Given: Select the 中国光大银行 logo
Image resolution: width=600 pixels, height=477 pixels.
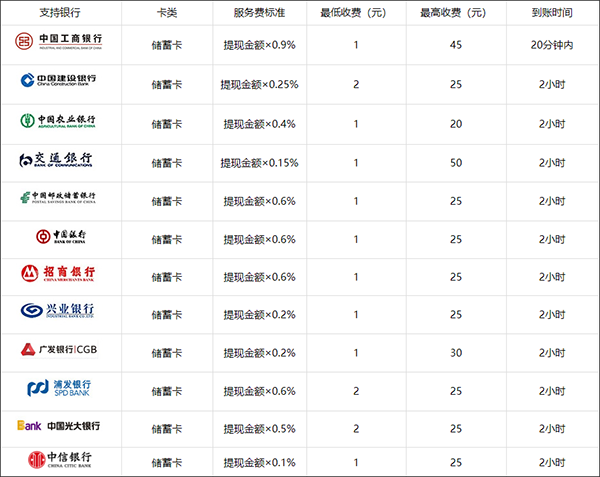Looking at the screenshot, I should (x=60, y=426).
